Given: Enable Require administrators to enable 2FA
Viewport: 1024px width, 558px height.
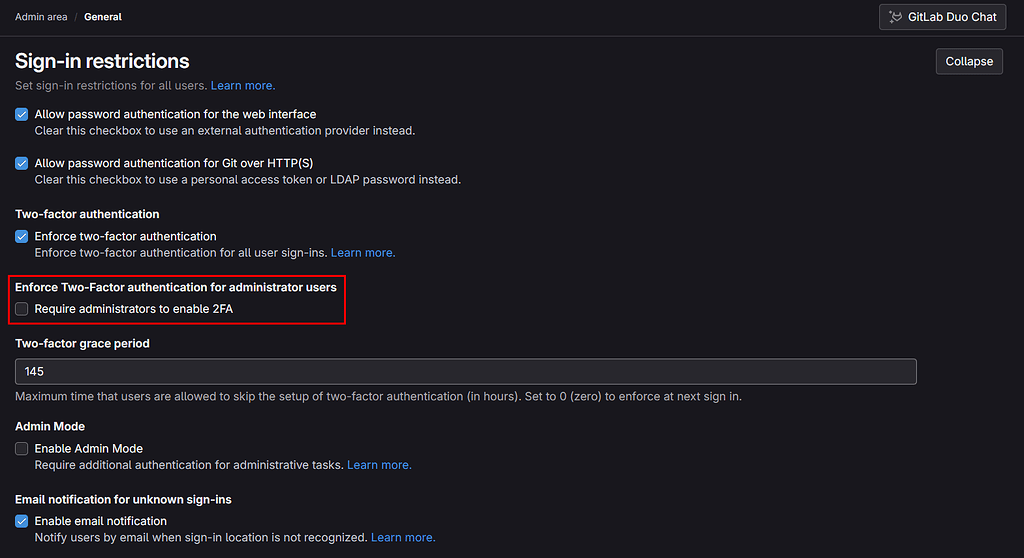Looking at the screenshot, I should click(22, 309).
